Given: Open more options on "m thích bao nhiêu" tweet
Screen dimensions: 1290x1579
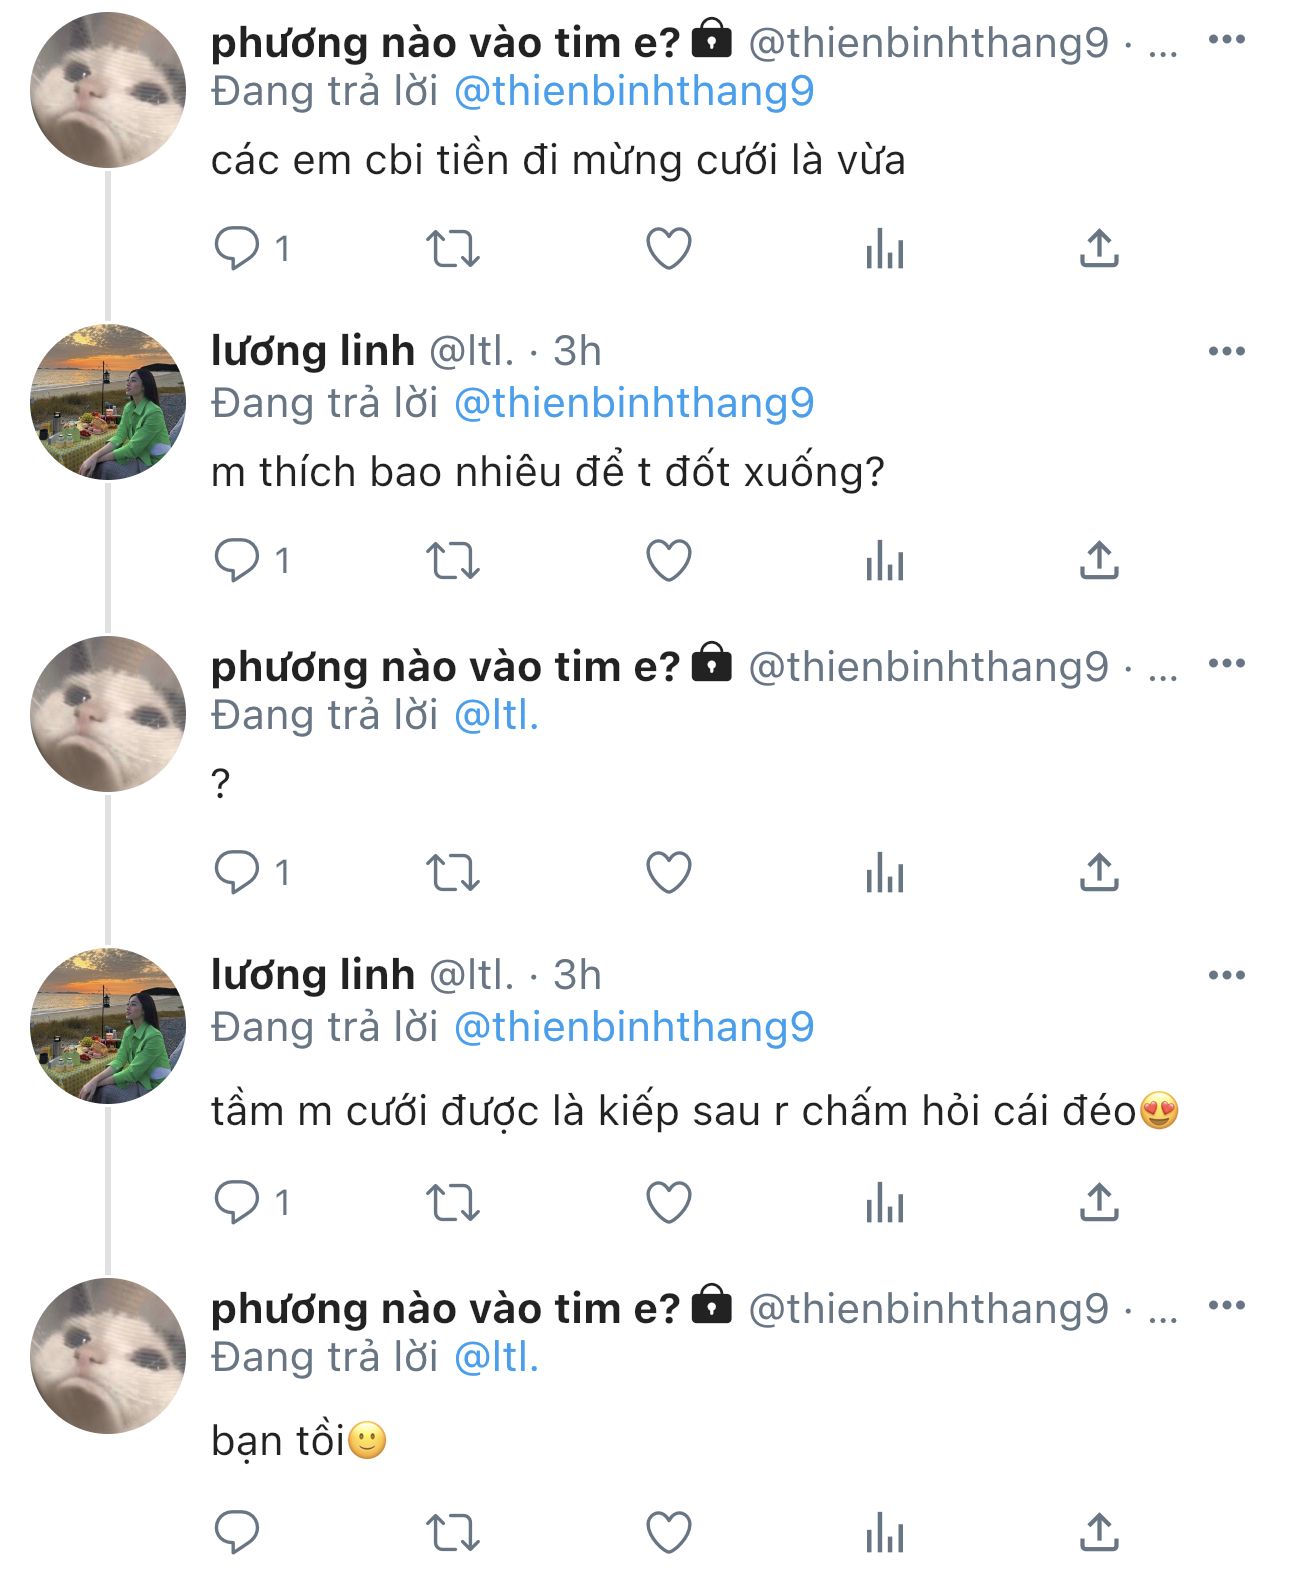Looking at the screenshot, I should 1226,351.
